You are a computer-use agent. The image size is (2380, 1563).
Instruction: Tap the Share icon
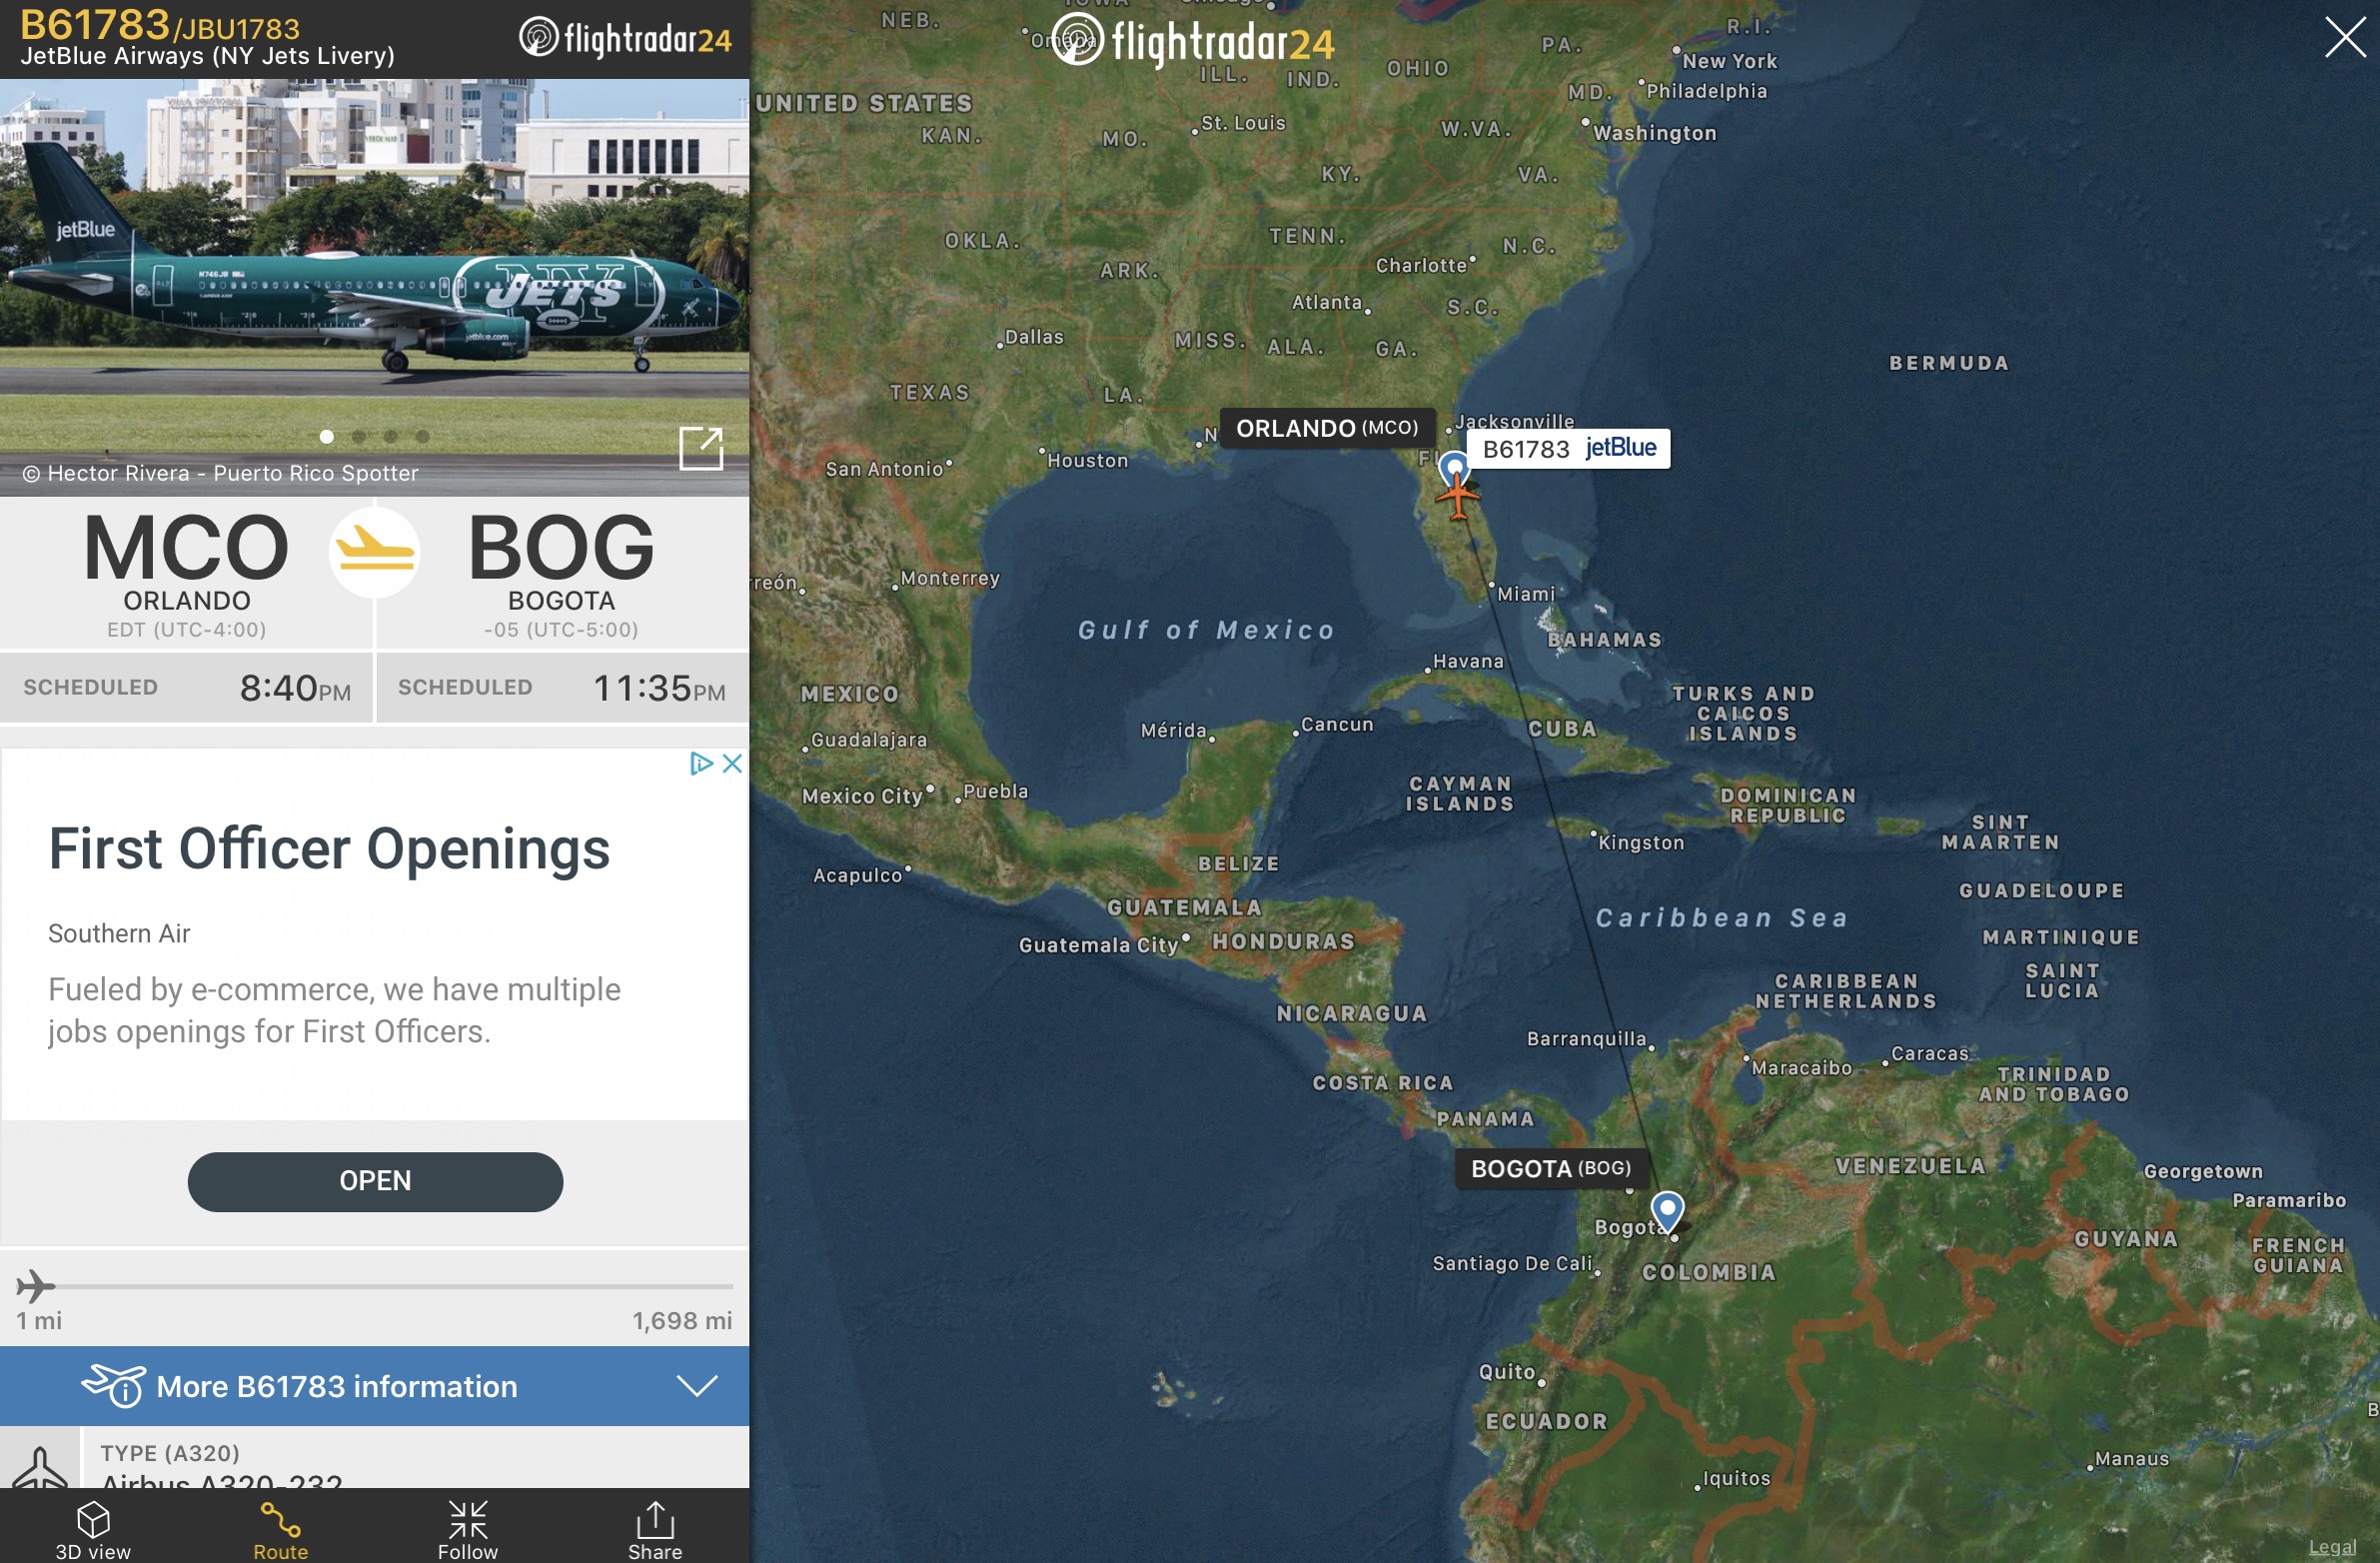(x=655, y=1519)
